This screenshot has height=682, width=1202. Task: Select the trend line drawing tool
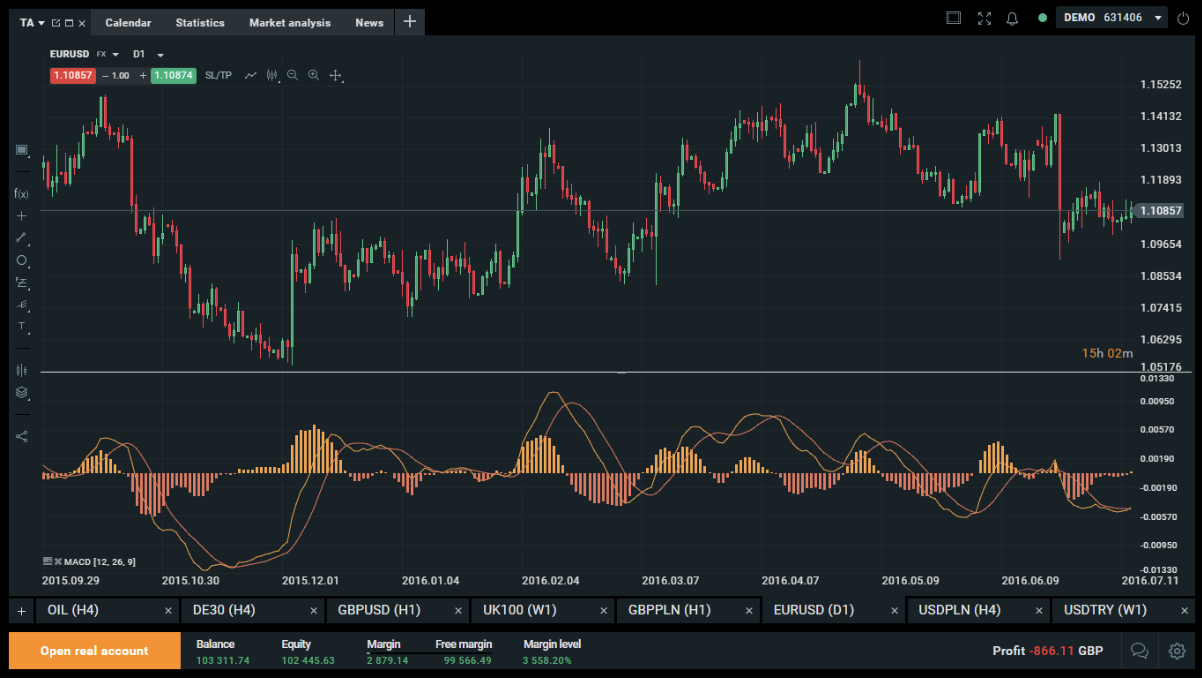click(21, 238)
